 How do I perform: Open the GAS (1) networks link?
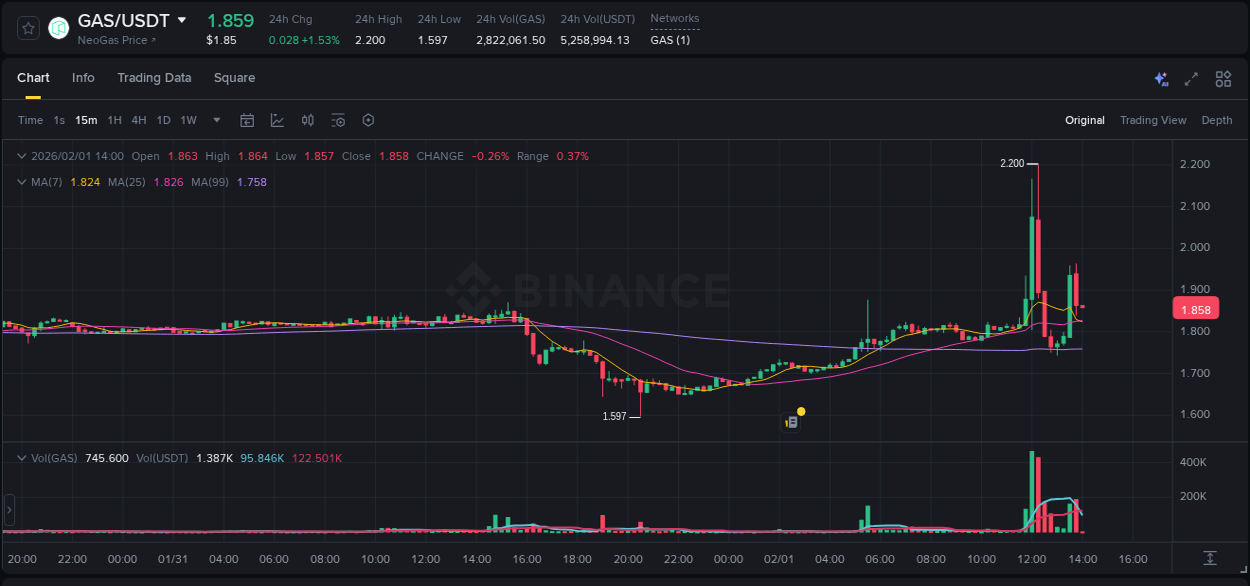point(670,40)
